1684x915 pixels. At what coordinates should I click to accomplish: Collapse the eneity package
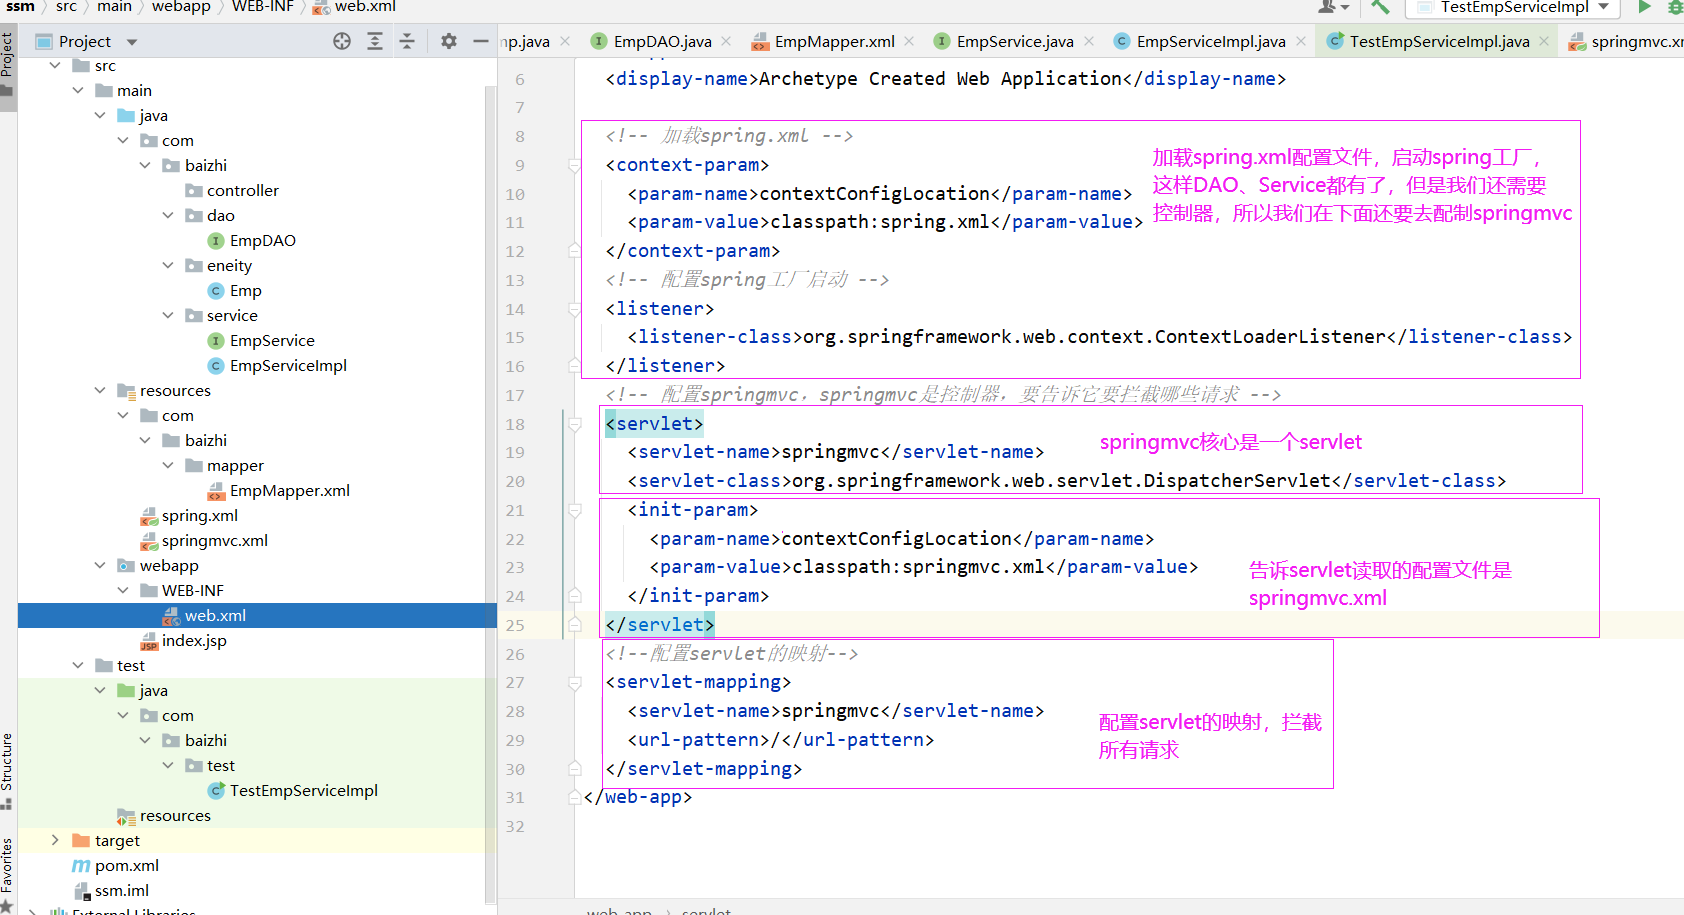168,265
